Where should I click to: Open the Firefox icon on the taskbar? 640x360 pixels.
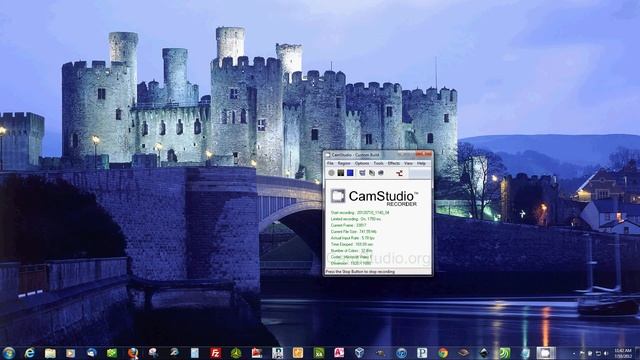click(133, 353)
